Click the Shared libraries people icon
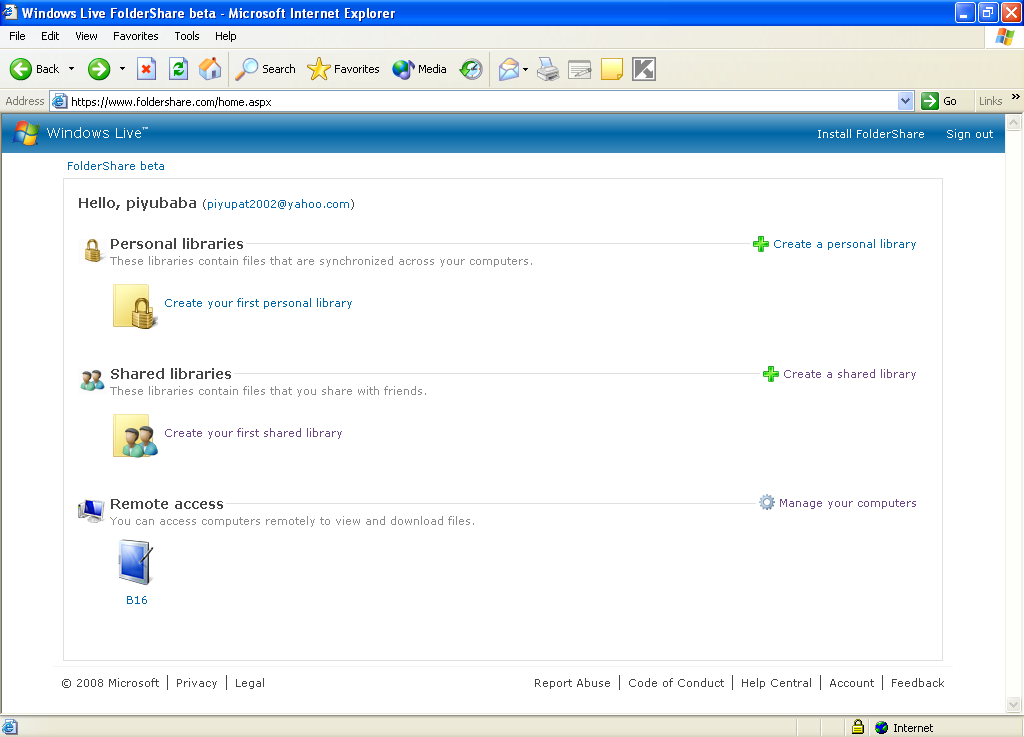Image resolution: width=1024 pixels, height=737 pixels. (92, 380)
